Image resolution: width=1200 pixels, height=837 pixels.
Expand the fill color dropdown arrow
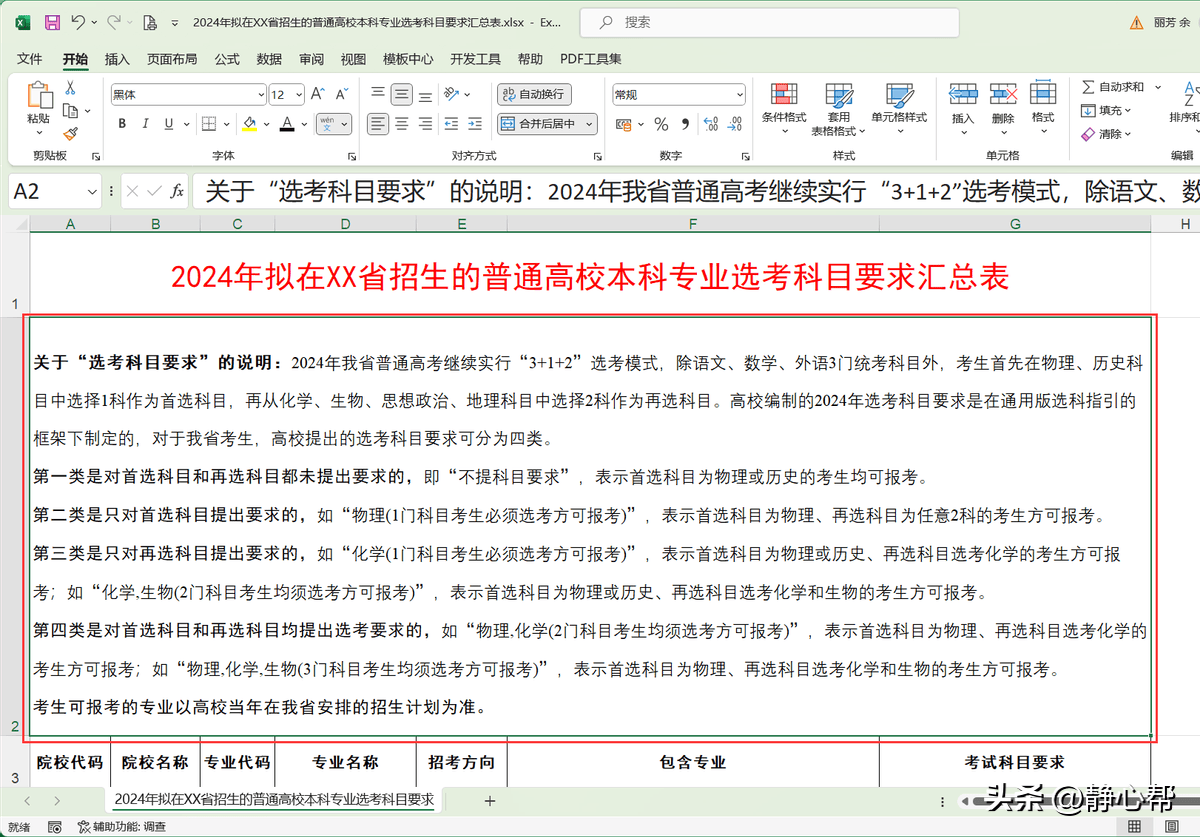(266, 124)
